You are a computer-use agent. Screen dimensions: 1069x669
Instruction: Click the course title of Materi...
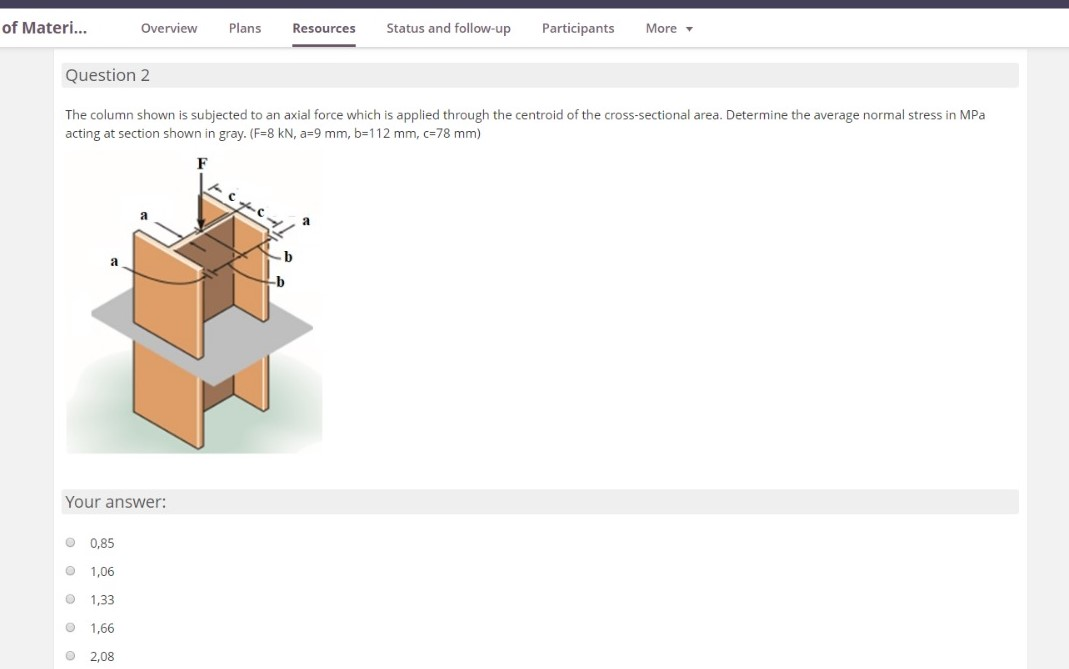[x=43, y=28]
